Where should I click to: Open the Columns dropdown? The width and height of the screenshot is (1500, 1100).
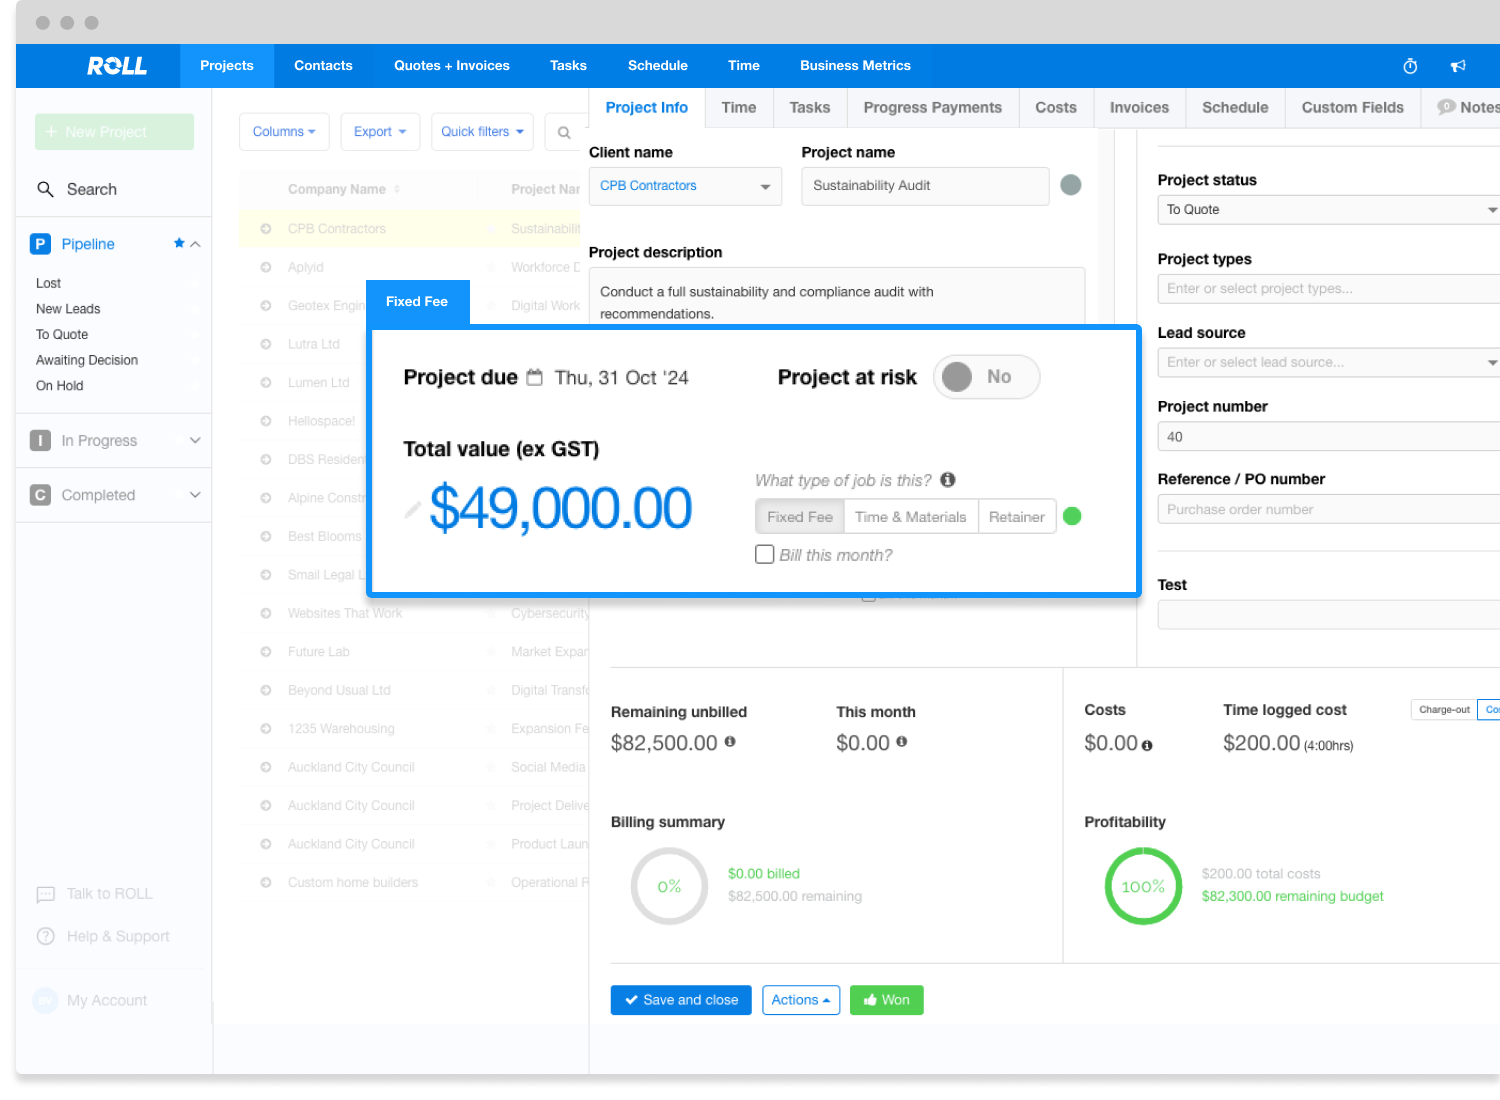pos(284,132)
